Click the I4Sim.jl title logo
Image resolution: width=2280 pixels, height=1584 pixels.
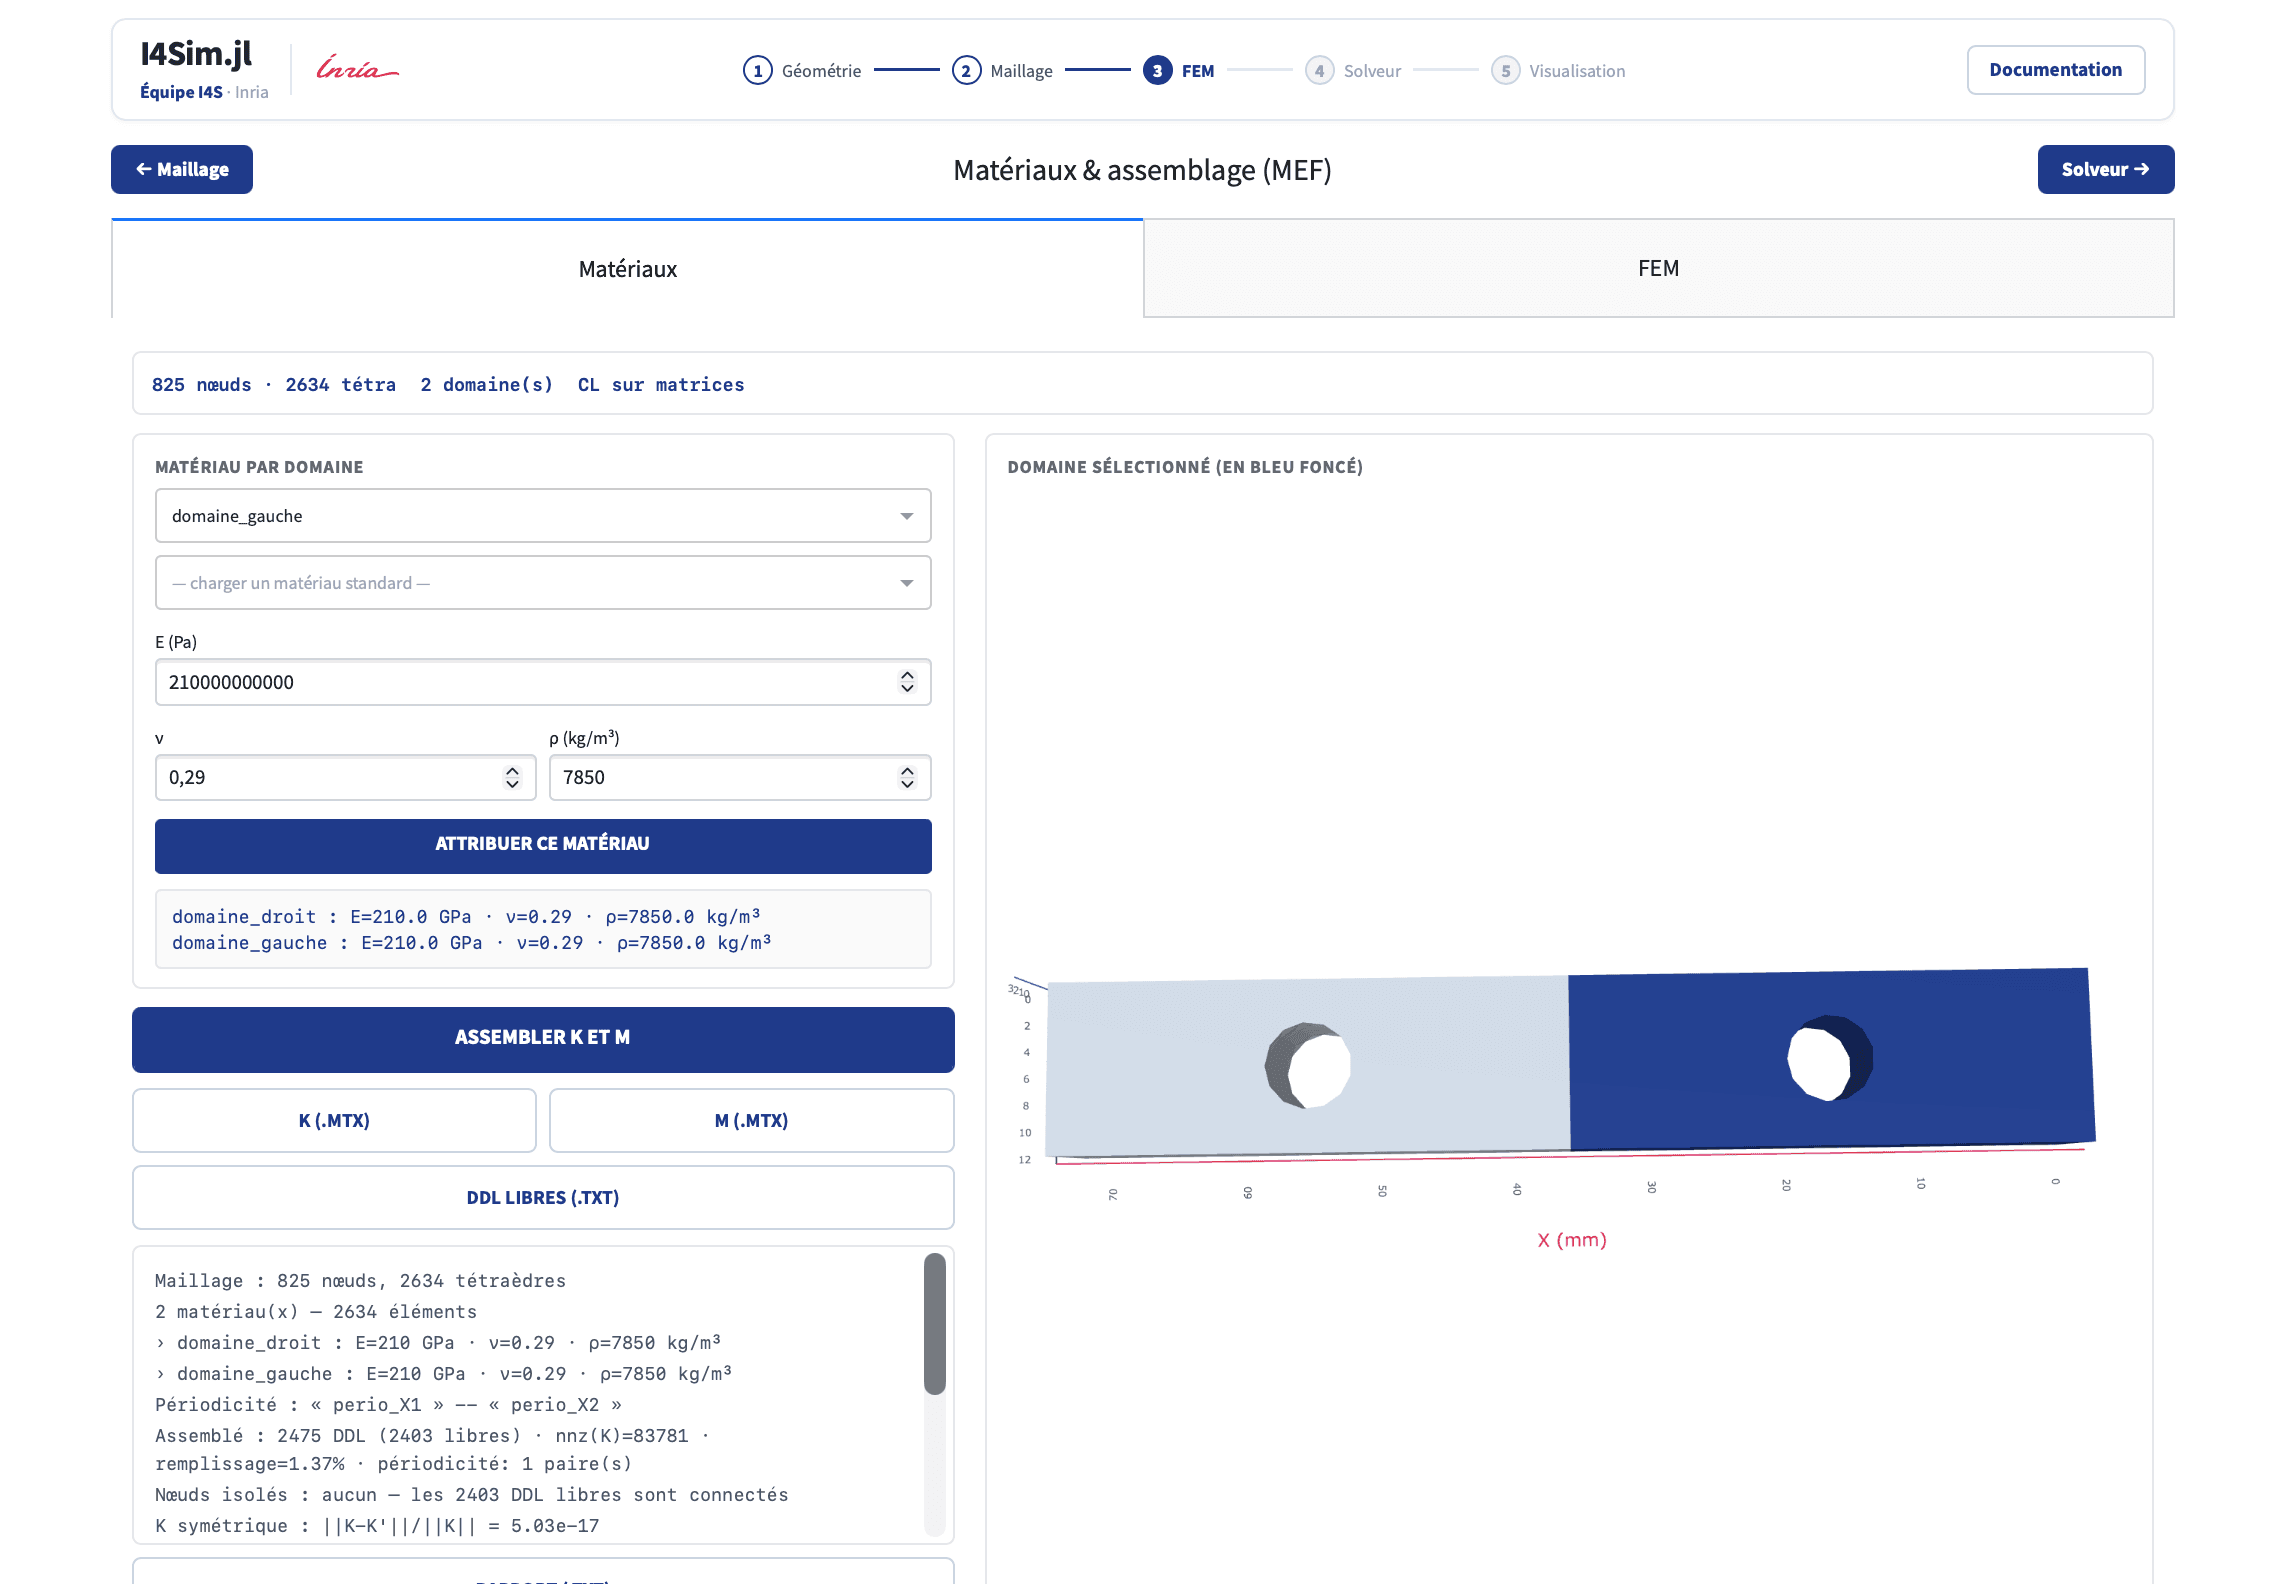tap(196, 54)
